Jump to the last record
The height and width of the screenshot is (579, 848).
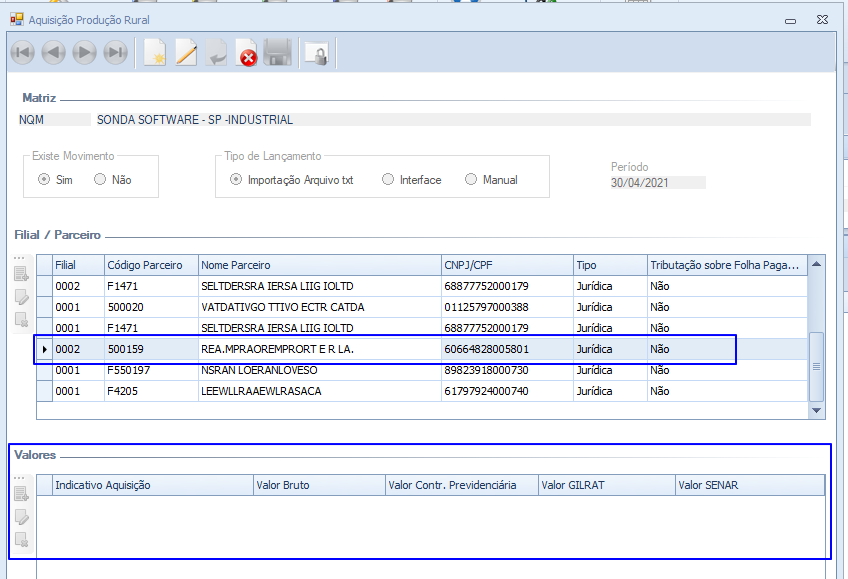115,53
